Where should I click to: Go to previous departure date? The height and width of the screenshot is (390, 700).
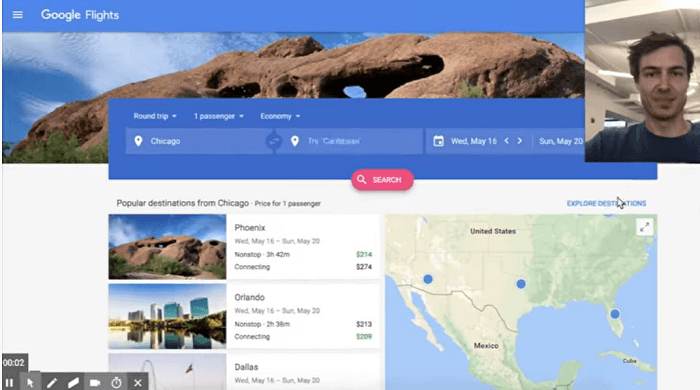[x=506, y=141]
